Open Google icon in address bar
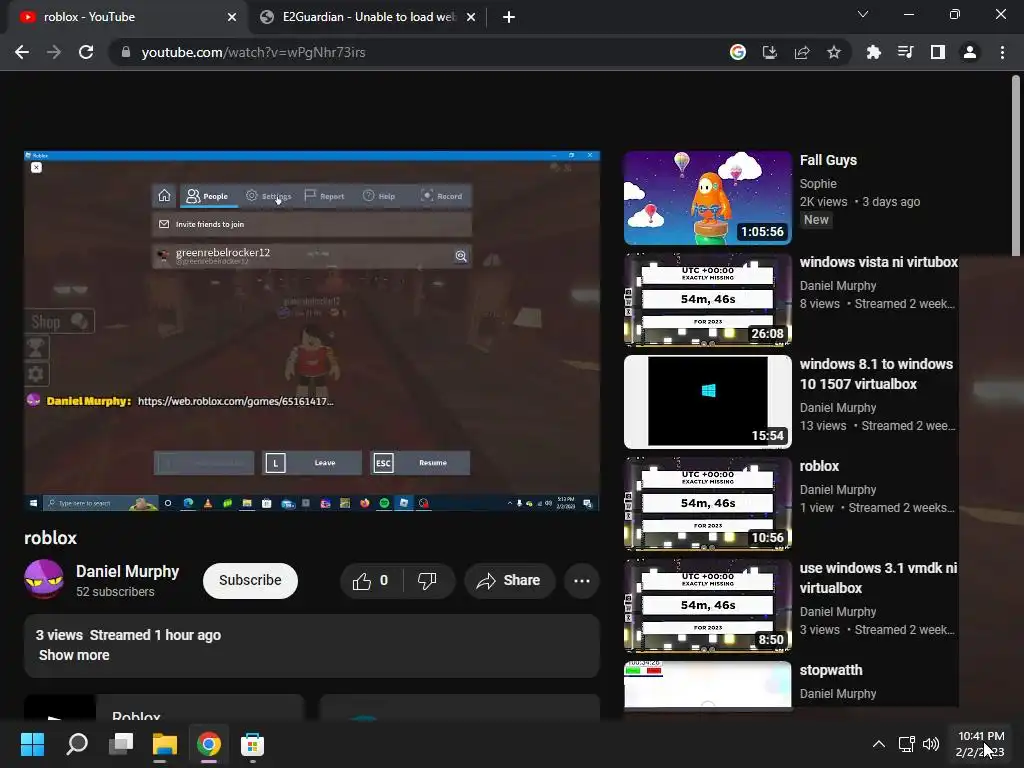The width and height of the screenshot is (1024, 768). coord(738,52)
